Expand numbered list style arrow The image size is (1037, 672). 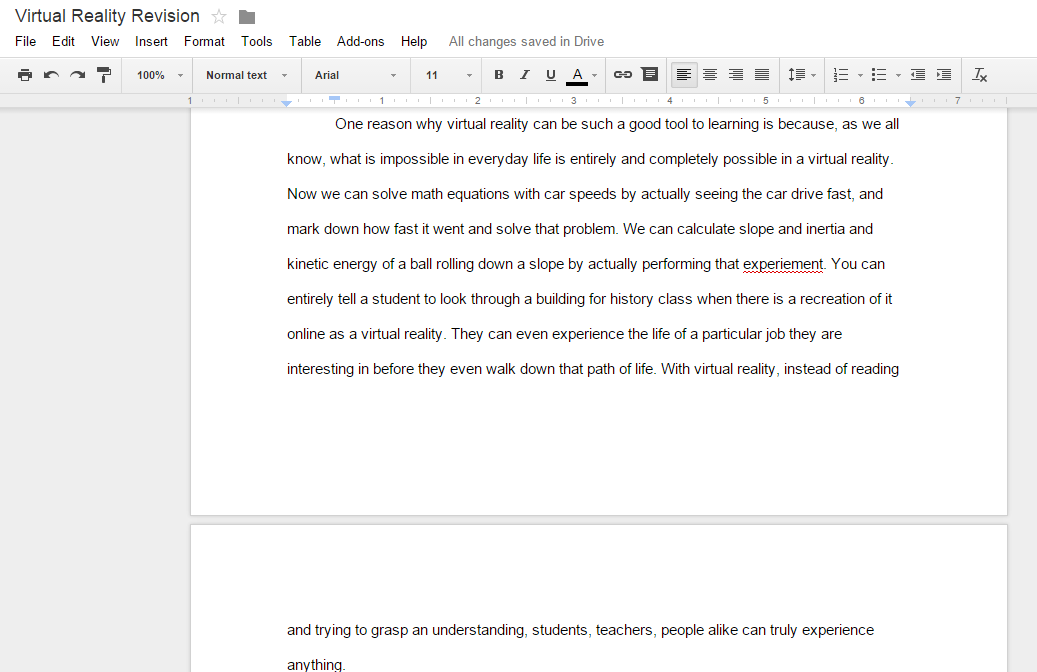coord(860,75)
